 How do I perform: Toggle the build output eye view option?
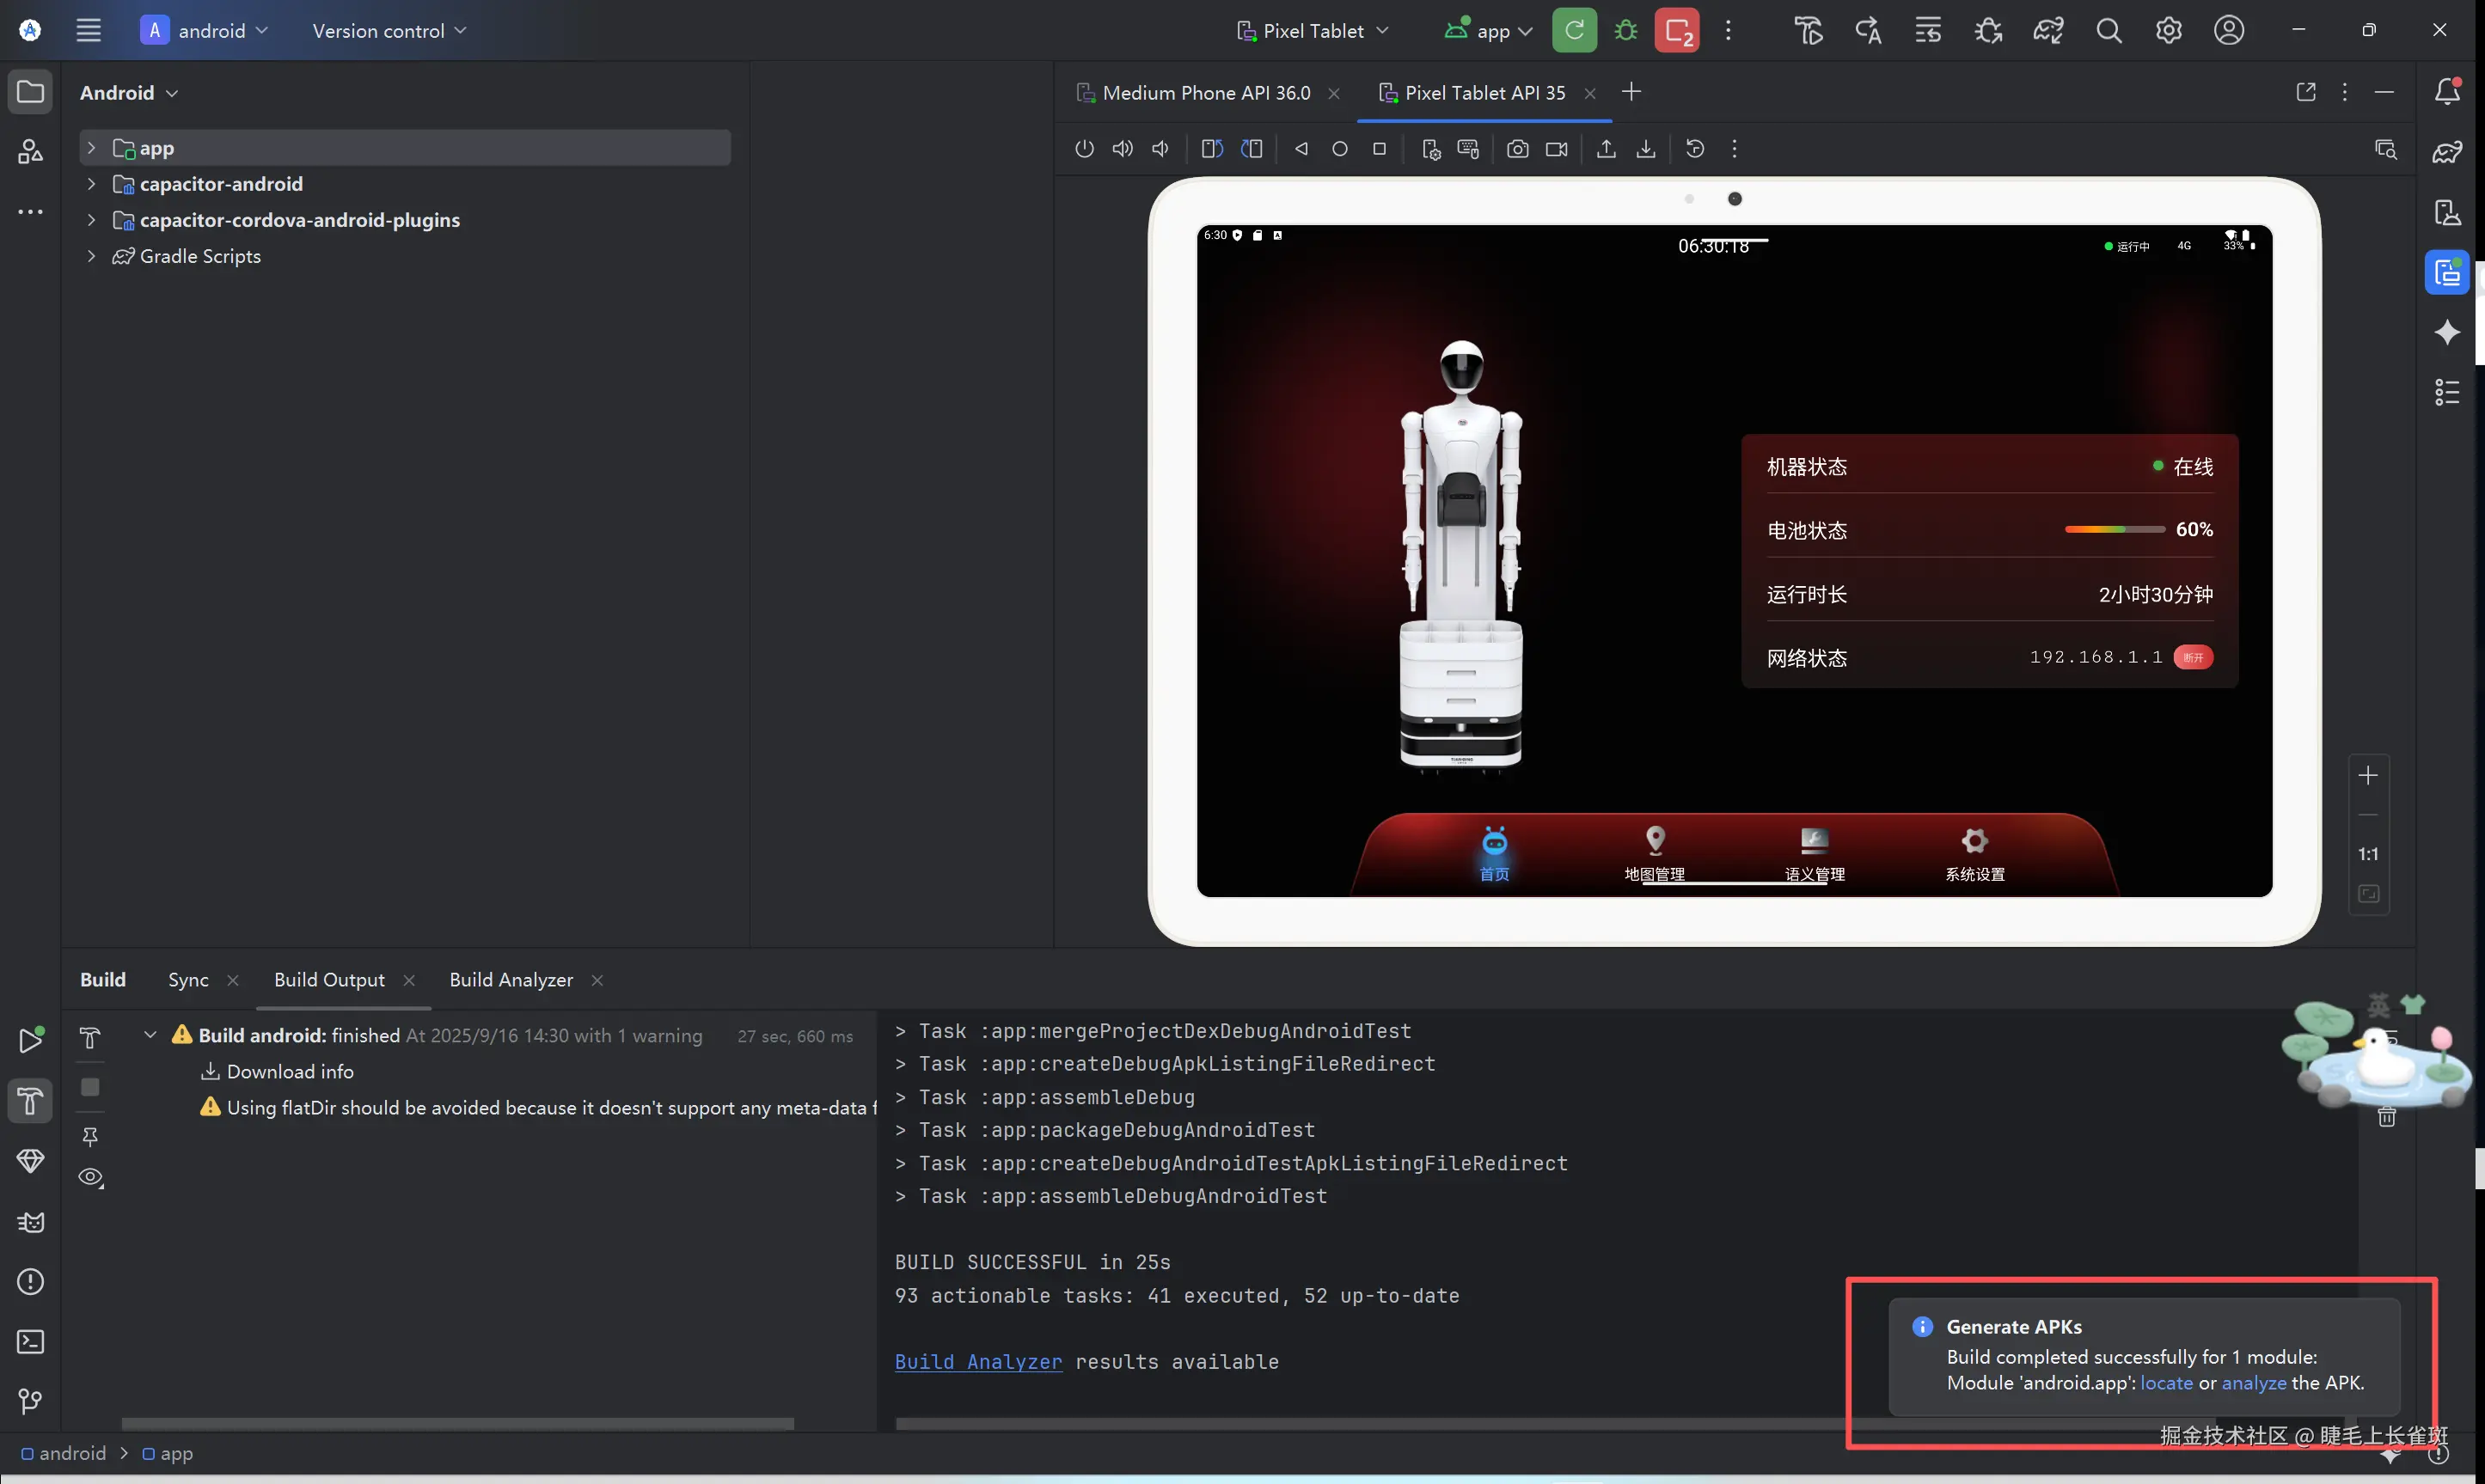90,1177
